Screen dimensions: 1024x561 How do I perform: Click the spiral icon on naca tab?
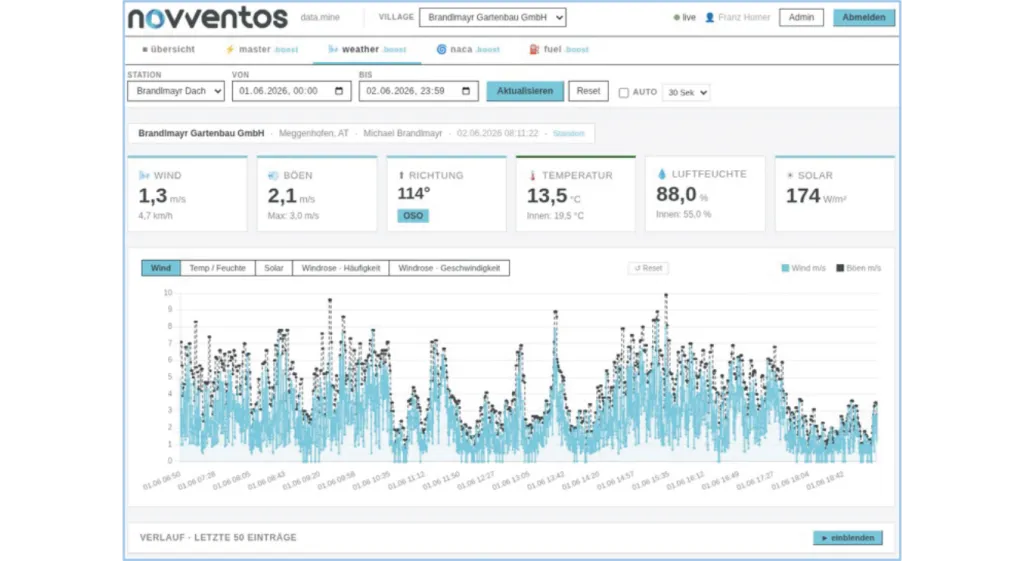(x=441, y=50)
